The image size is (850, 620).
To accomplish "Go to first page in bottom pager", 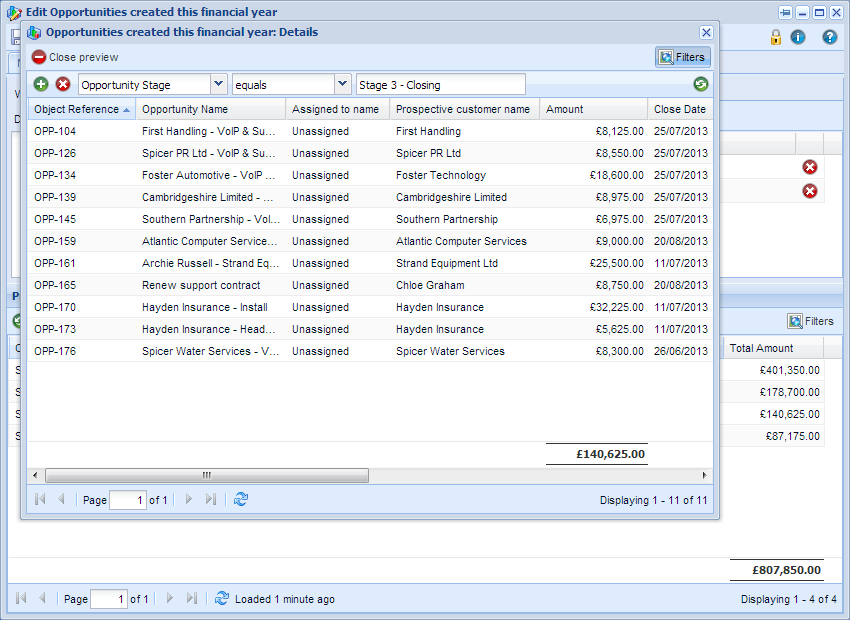I will click(21, 598).
